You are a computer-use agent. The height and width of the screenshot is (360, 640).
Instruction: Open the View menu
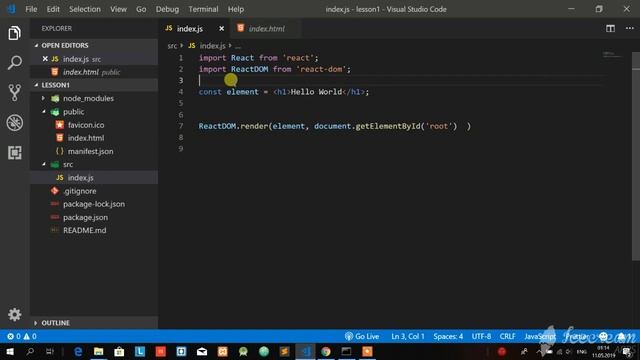[x=118, y=9]
